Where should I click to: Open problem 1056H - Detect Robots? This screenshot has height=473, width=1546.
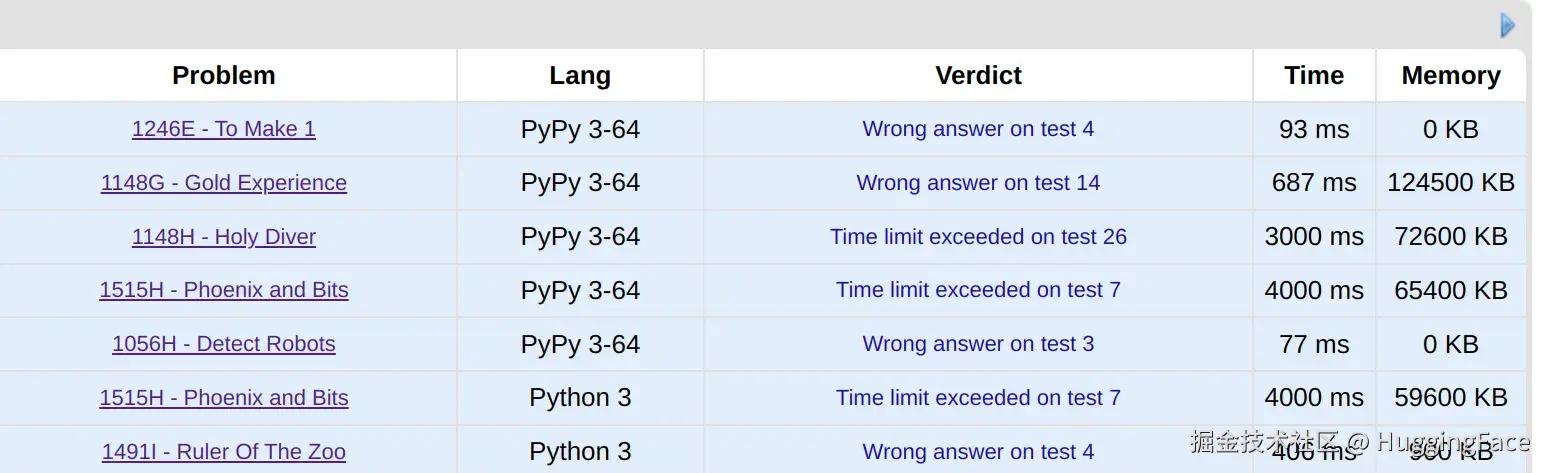[224, 344]
